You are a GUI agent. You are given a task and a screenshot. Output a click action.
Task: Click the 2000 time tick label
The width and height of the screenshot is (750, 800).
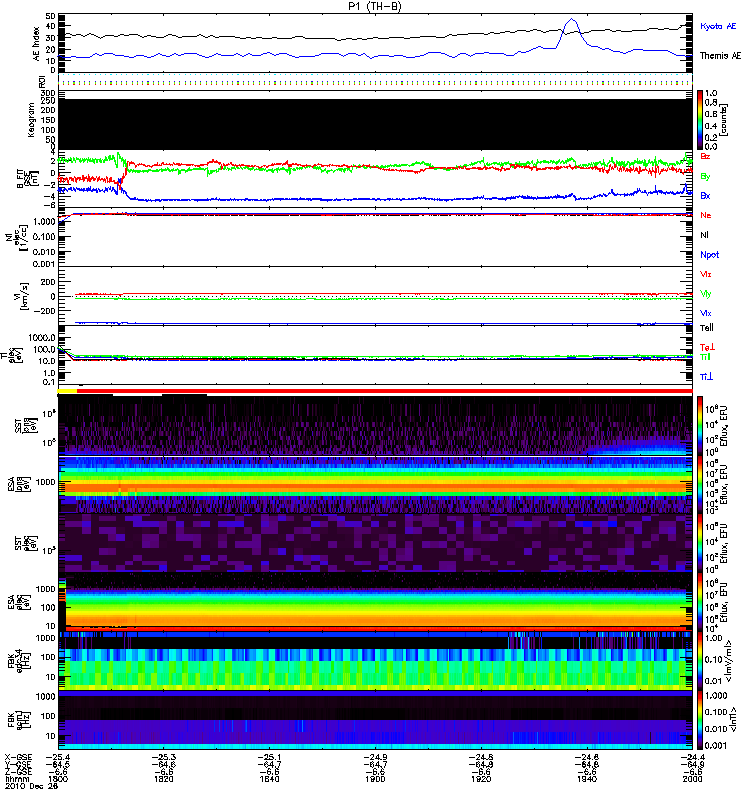pos(692,779)
